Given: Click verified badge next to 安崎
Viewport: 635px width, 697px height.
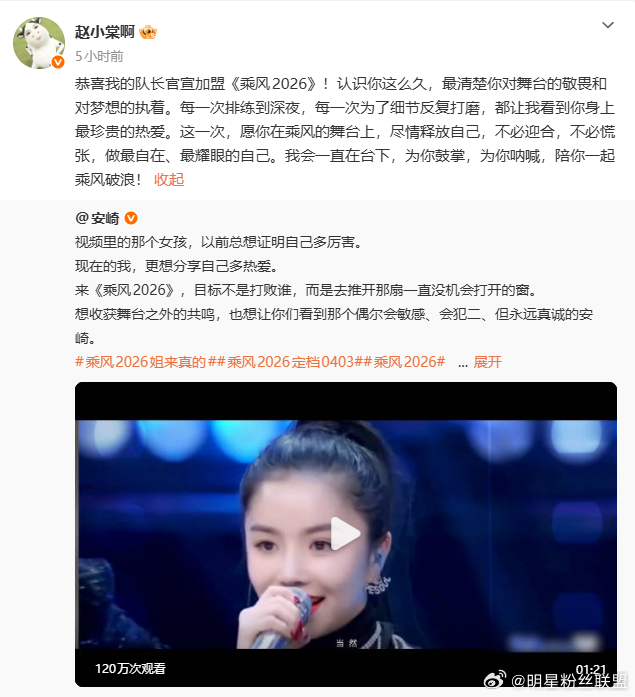Looking at the screenshot, I should [x=131, y=218].
